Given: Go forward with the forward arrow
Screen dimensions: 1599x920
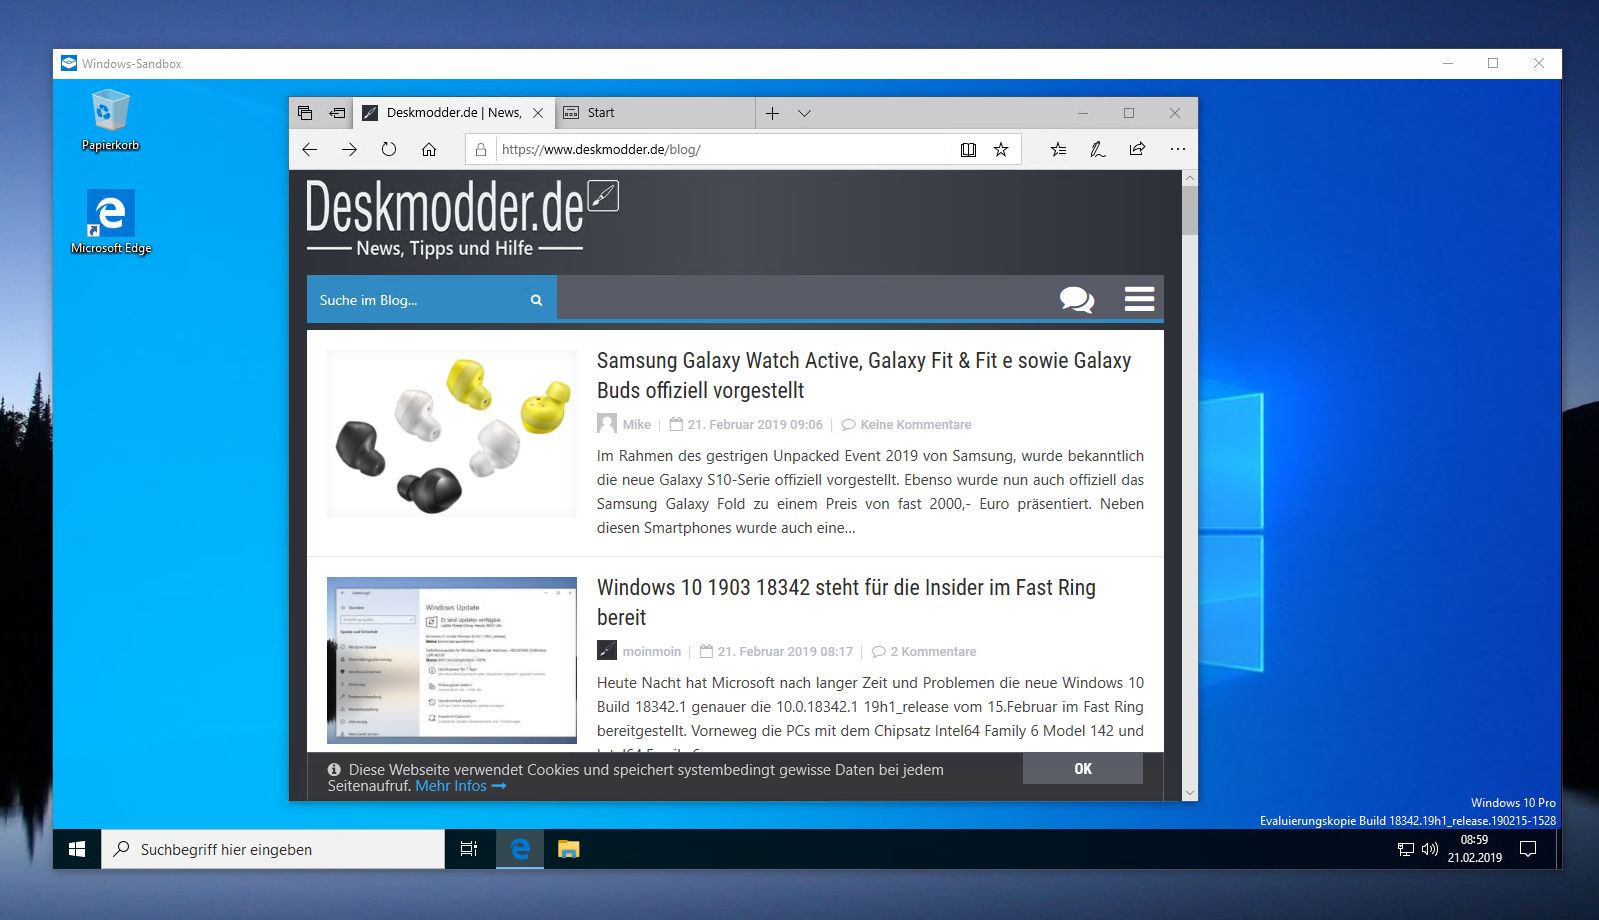Looking at the screenshot, I should pyautogui.click(x=349, y=149).
